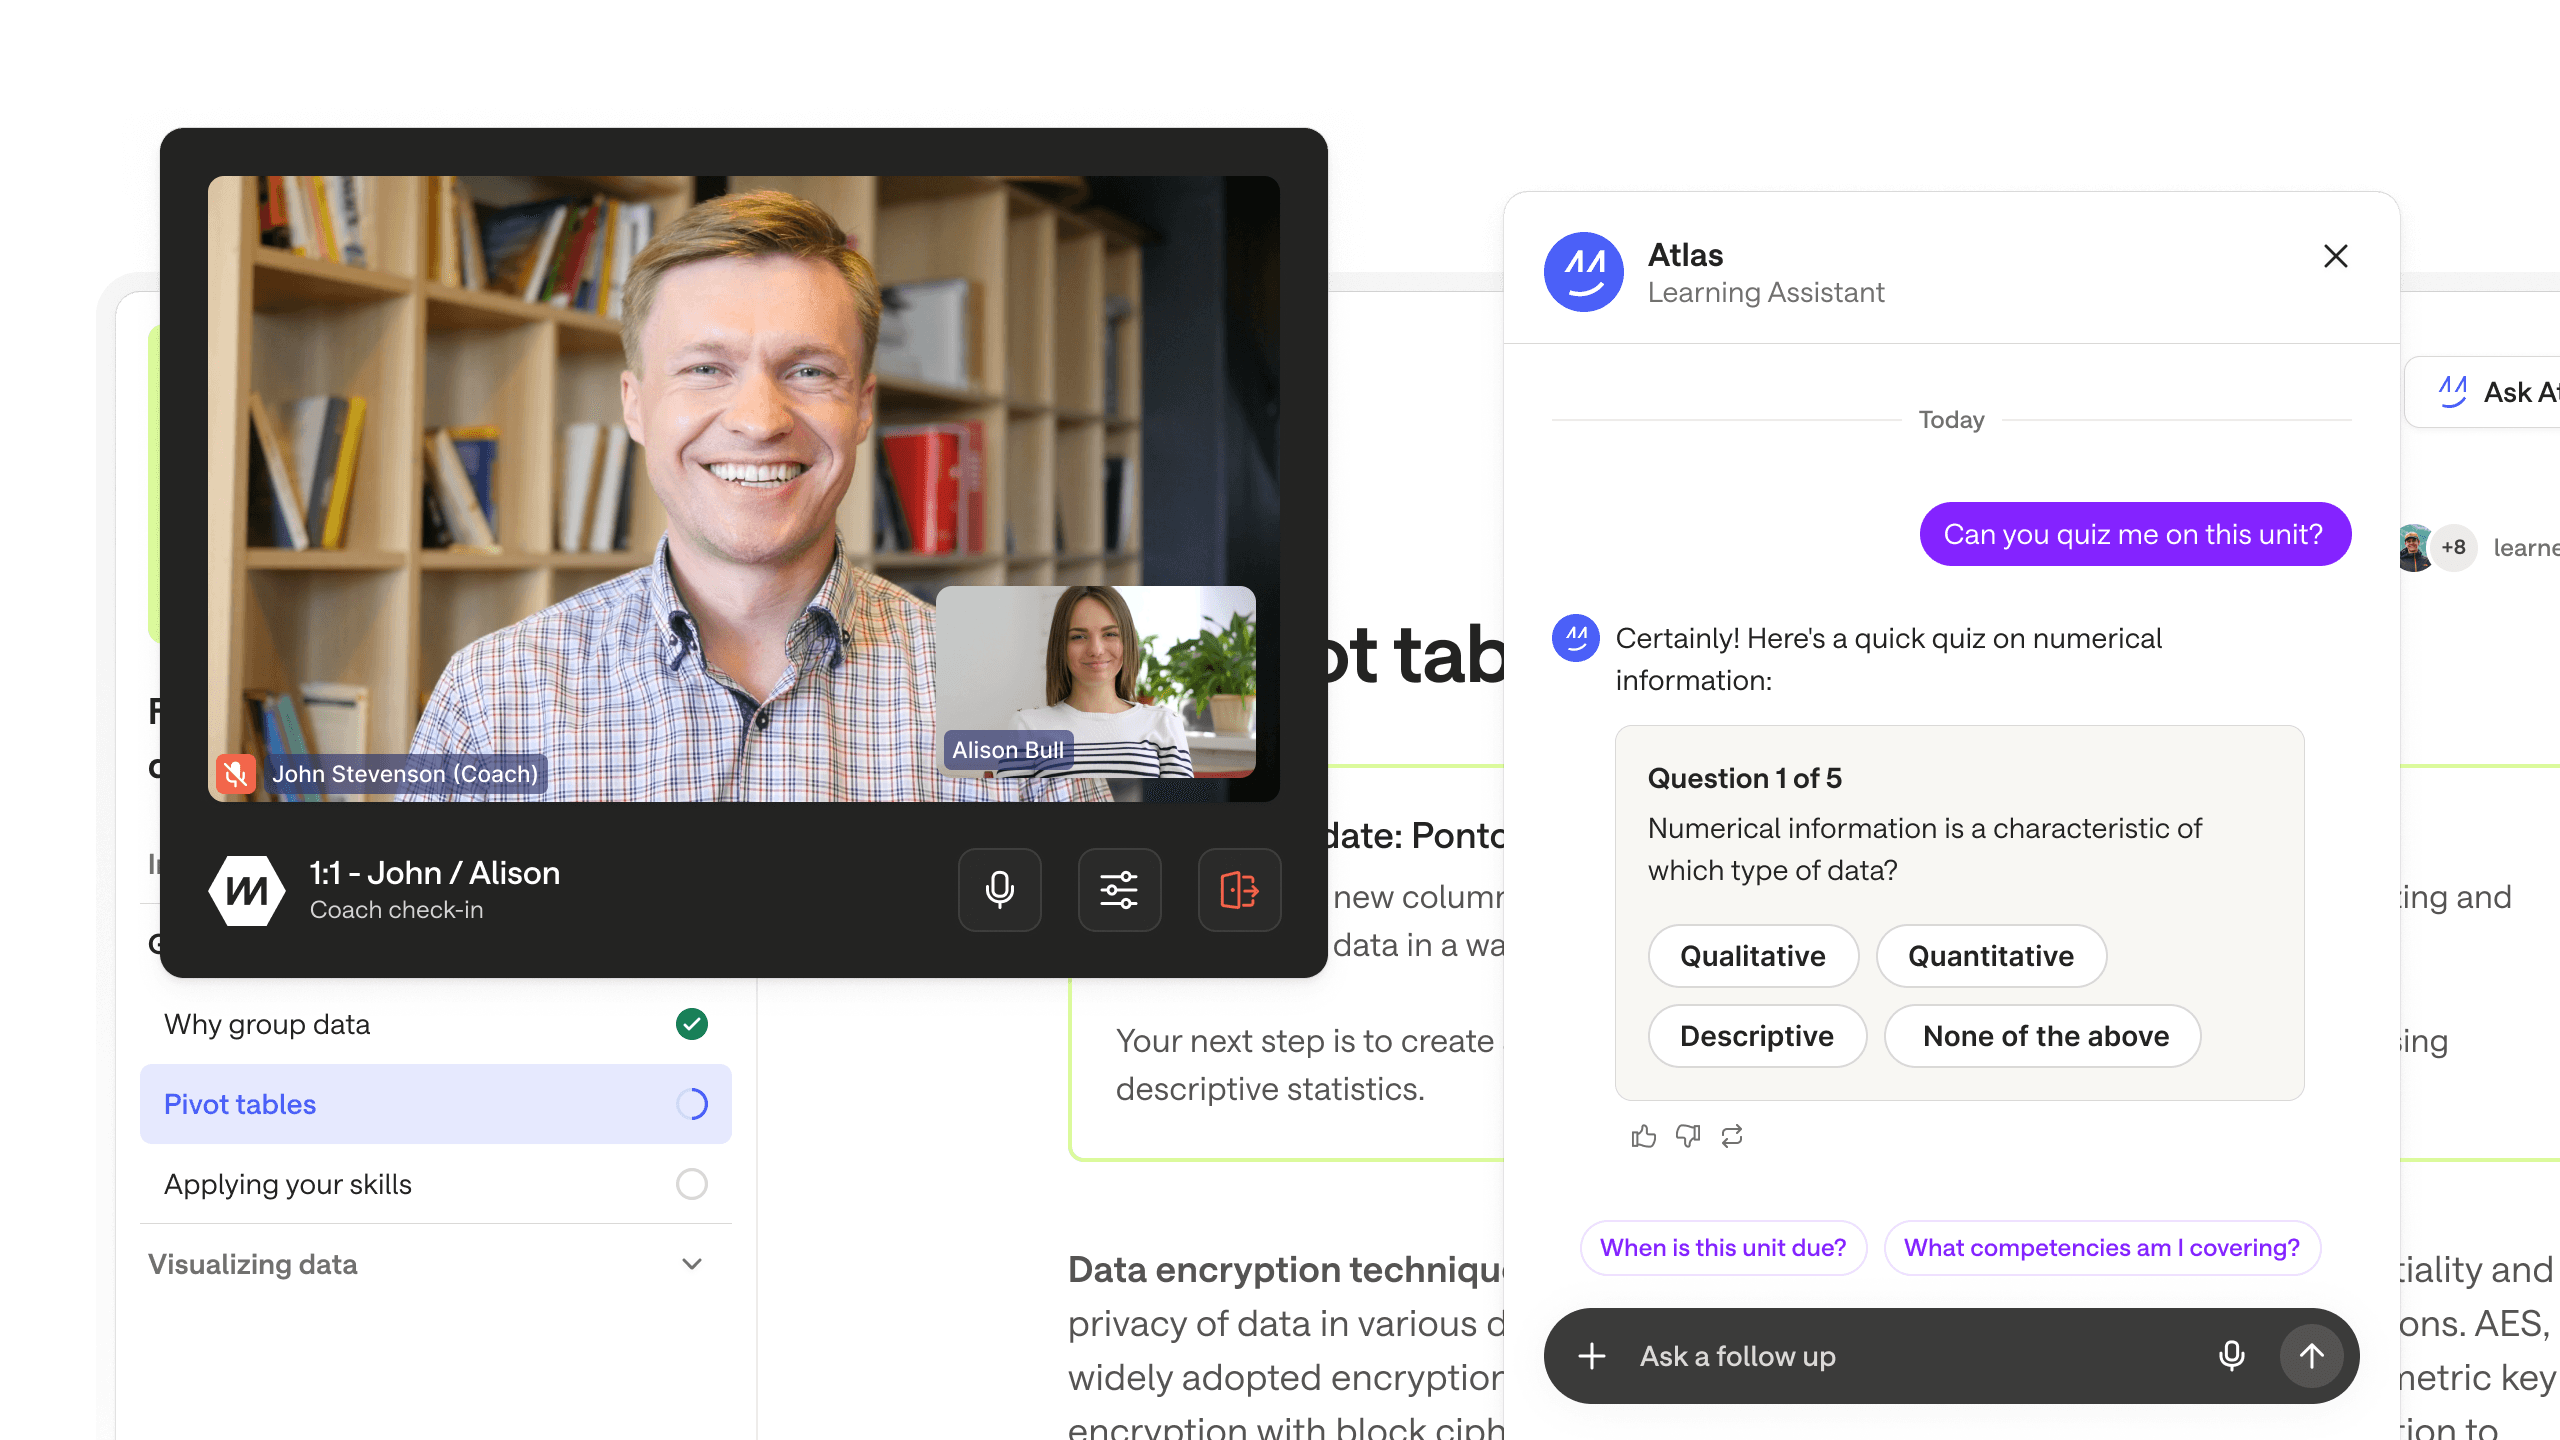Expand the 'Visualizing data' section
2560x1440 pixels.
(695, 1262)
